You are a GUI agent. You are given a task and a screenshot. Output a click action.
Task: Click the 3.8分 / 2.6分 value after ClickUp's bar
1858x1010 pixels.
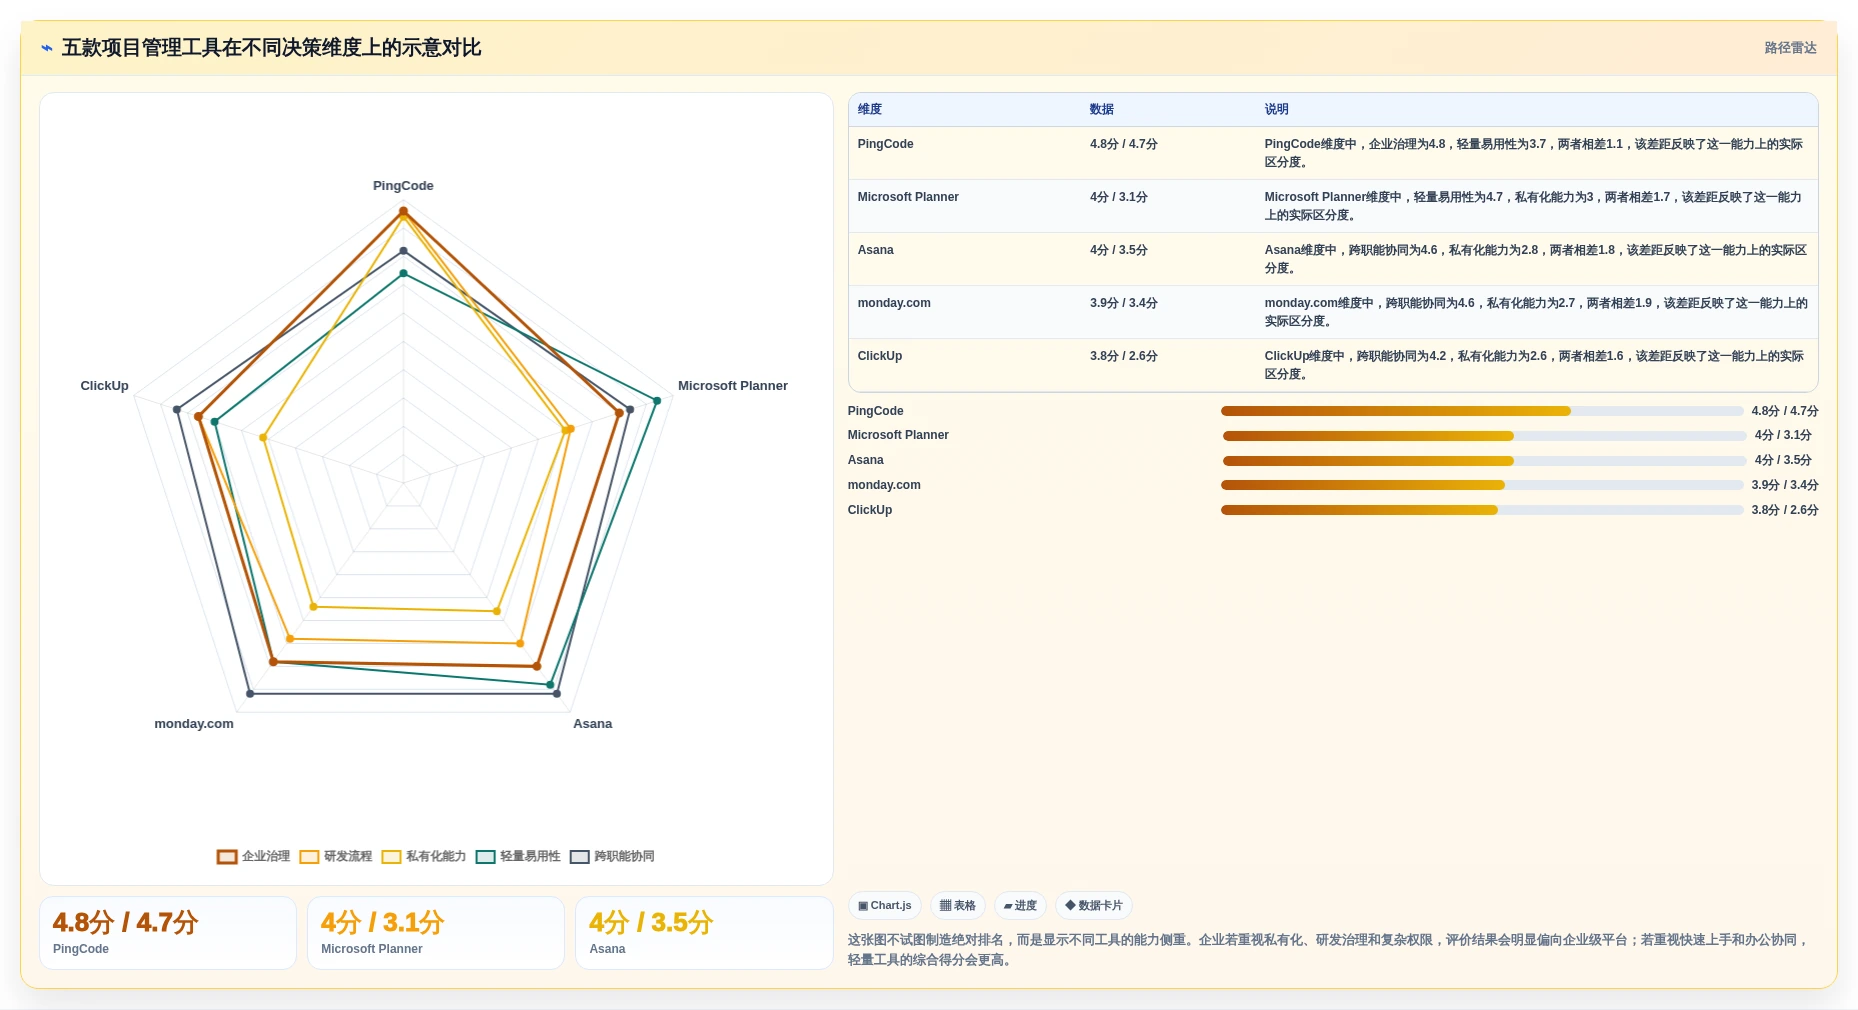(x=1785, y=510)
